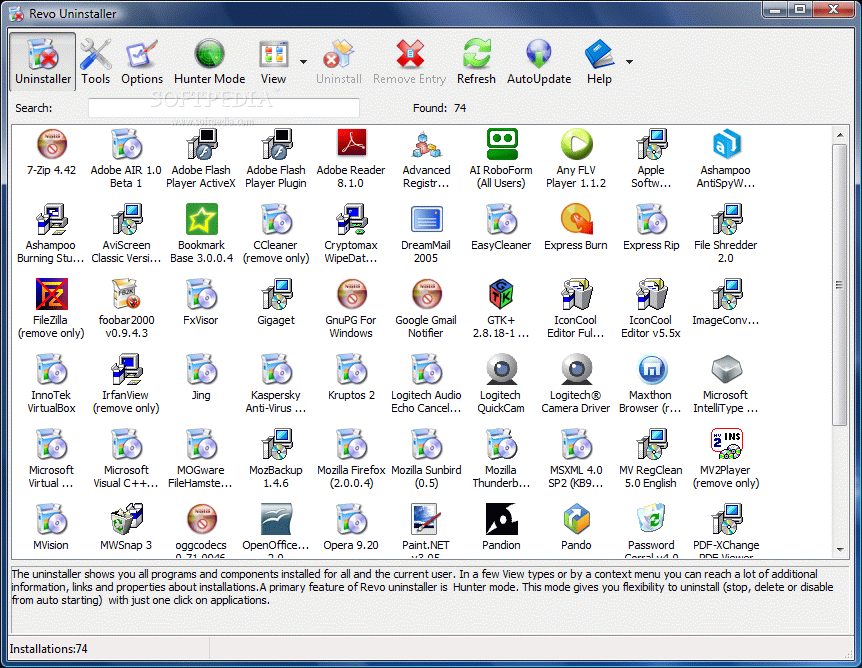Open the Options dialog
Image resolution: width=862 pixels, height=668 pixels.
(142, 62)
